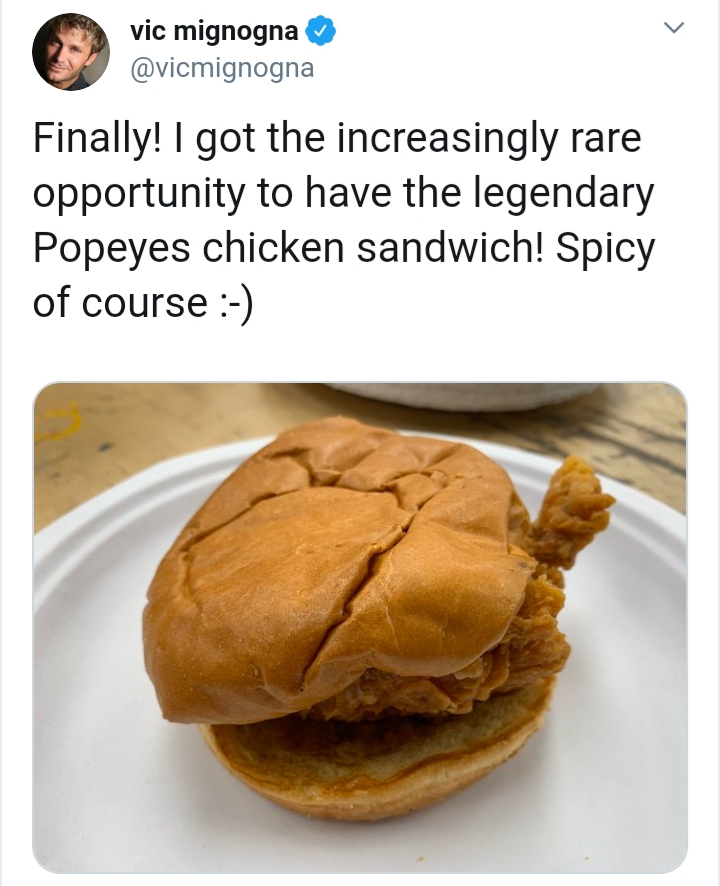Viewport: 720px width, 886px height.
Task: Click the word Popeyes in tweet
Action: coord(112,249)
